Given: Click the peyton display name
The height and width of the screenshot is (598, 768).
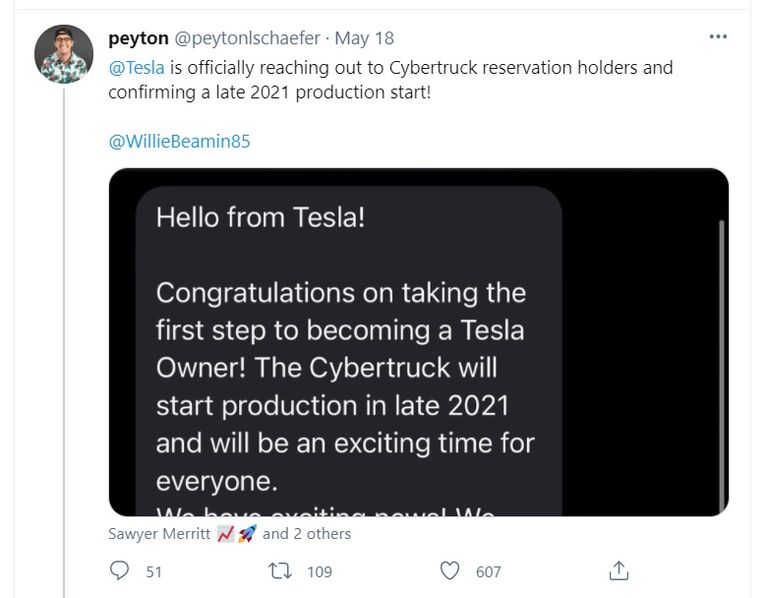Looking at the screenshot, I should (x=137, y=38).
